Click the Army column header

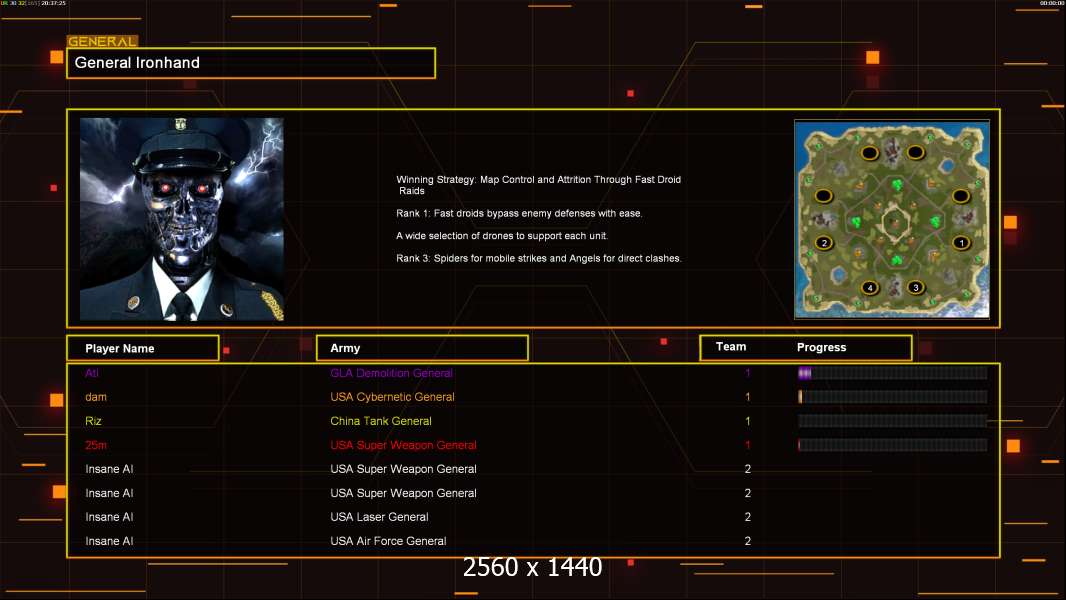pyautogui.click(x=422, y=348)
